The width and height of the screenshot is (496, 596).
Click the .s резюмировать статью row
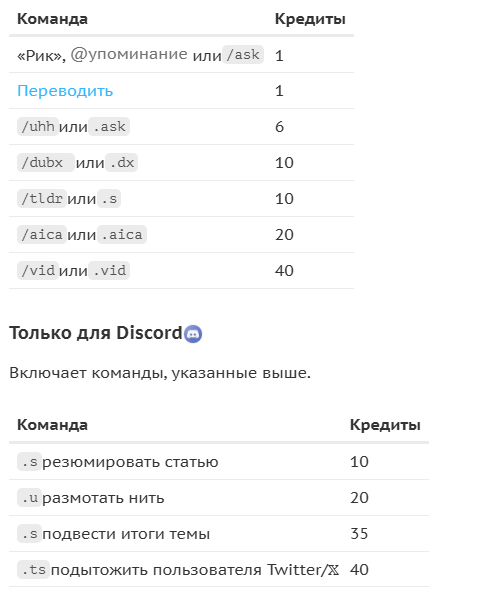[219, 462]
